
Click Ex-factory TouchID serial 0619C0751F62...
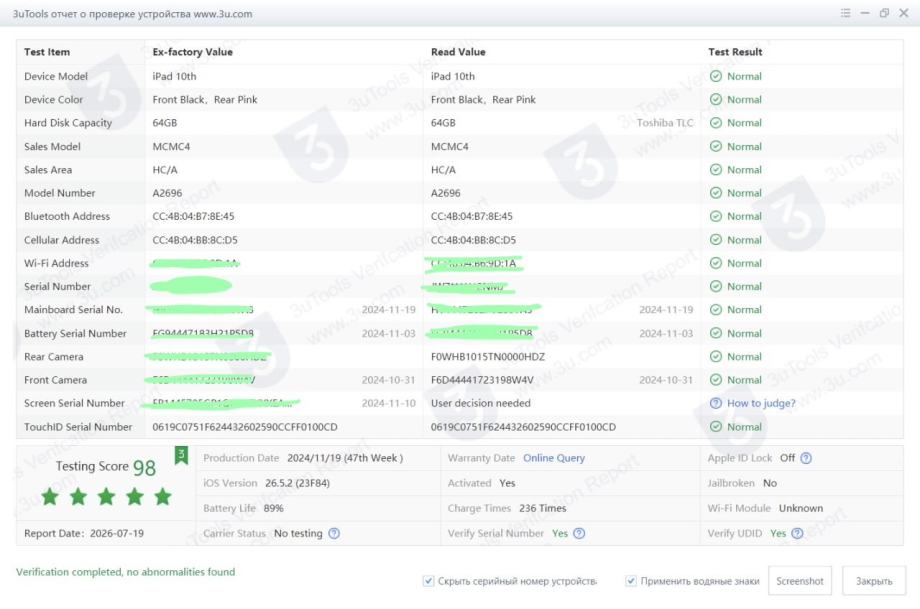[x=245, y=427]
